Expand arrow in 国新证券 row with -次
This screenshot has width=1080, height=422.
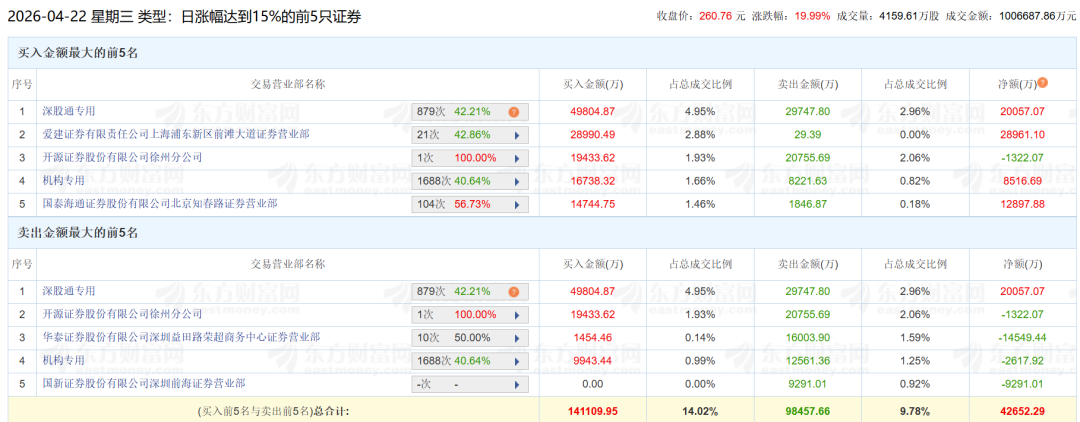tap(516, 384)
